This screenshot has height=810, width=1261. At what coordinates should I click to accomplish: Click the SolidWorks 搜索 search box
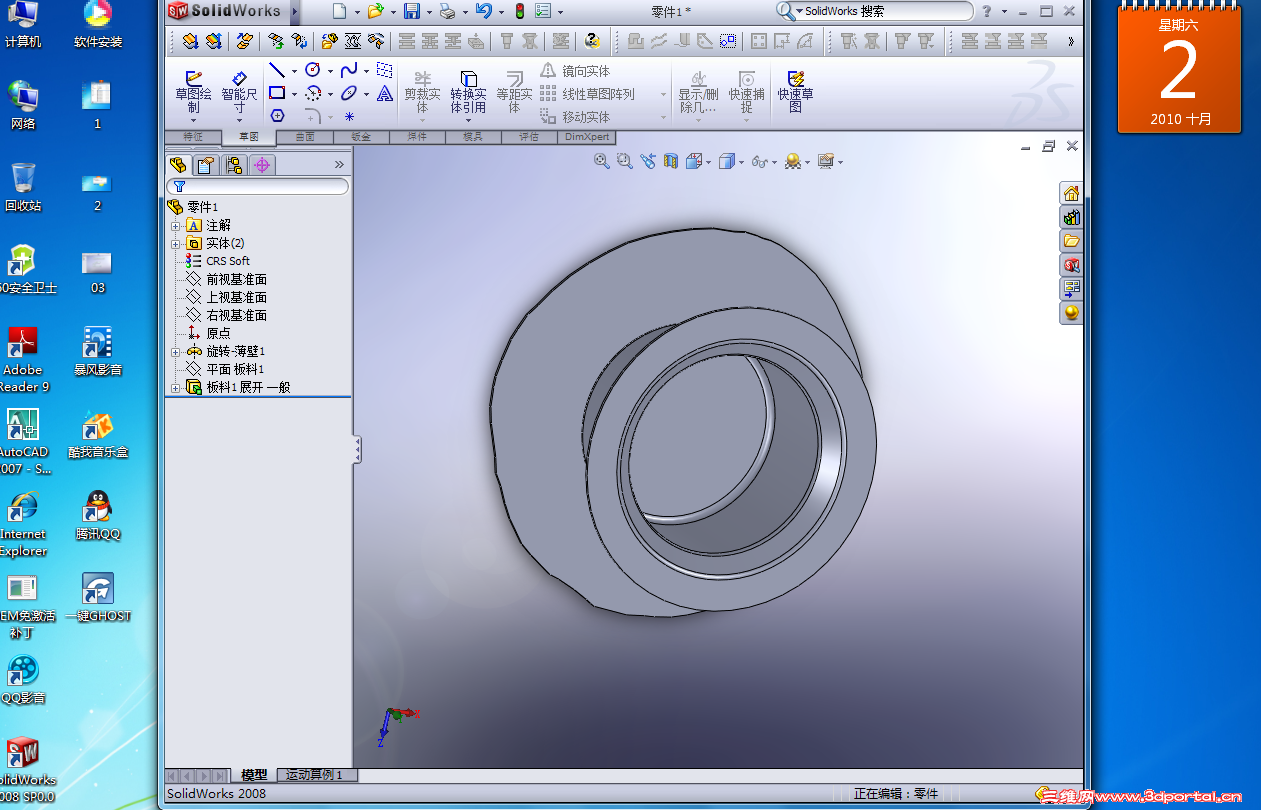click(873, 11)
